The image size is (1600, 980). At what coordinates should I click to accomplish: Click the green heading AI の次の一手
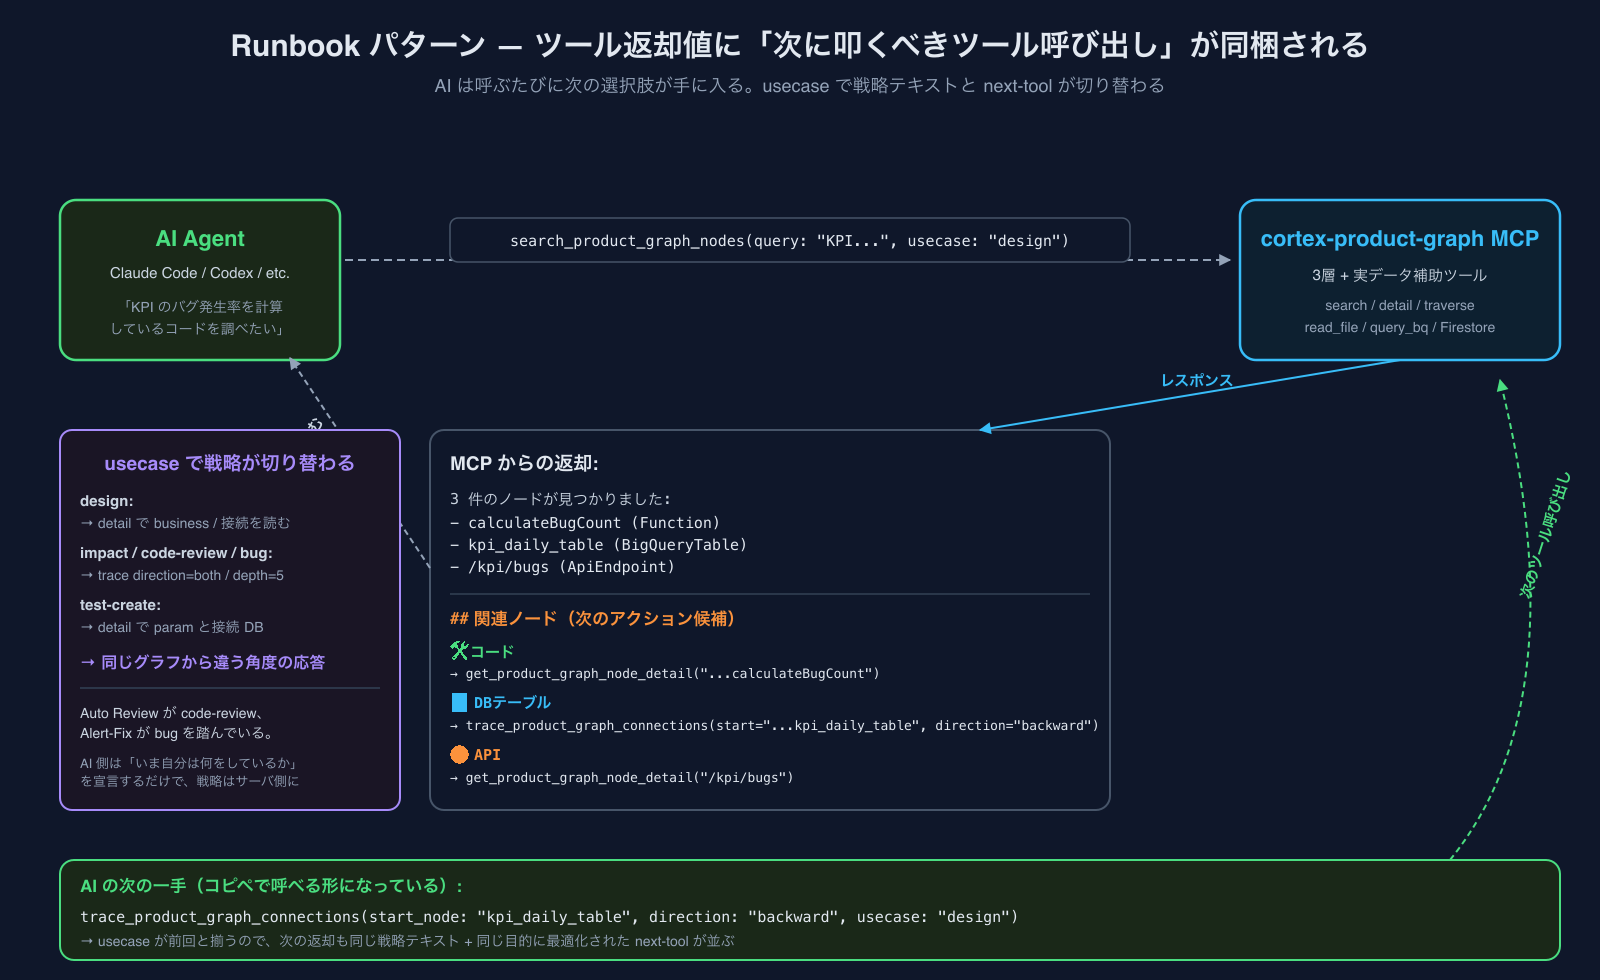pos(272,886)
